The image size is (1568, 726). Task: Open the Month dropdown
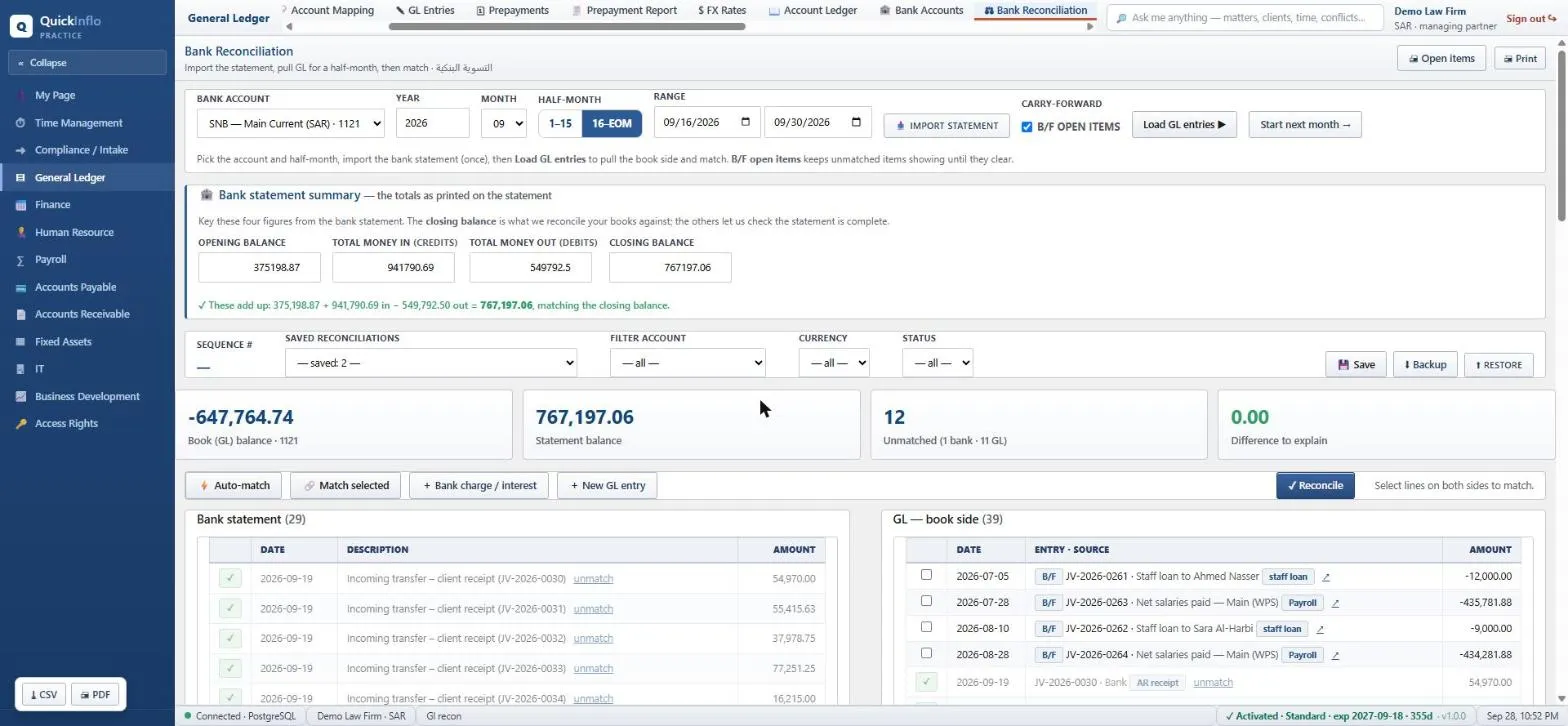[x=503, y=124]
